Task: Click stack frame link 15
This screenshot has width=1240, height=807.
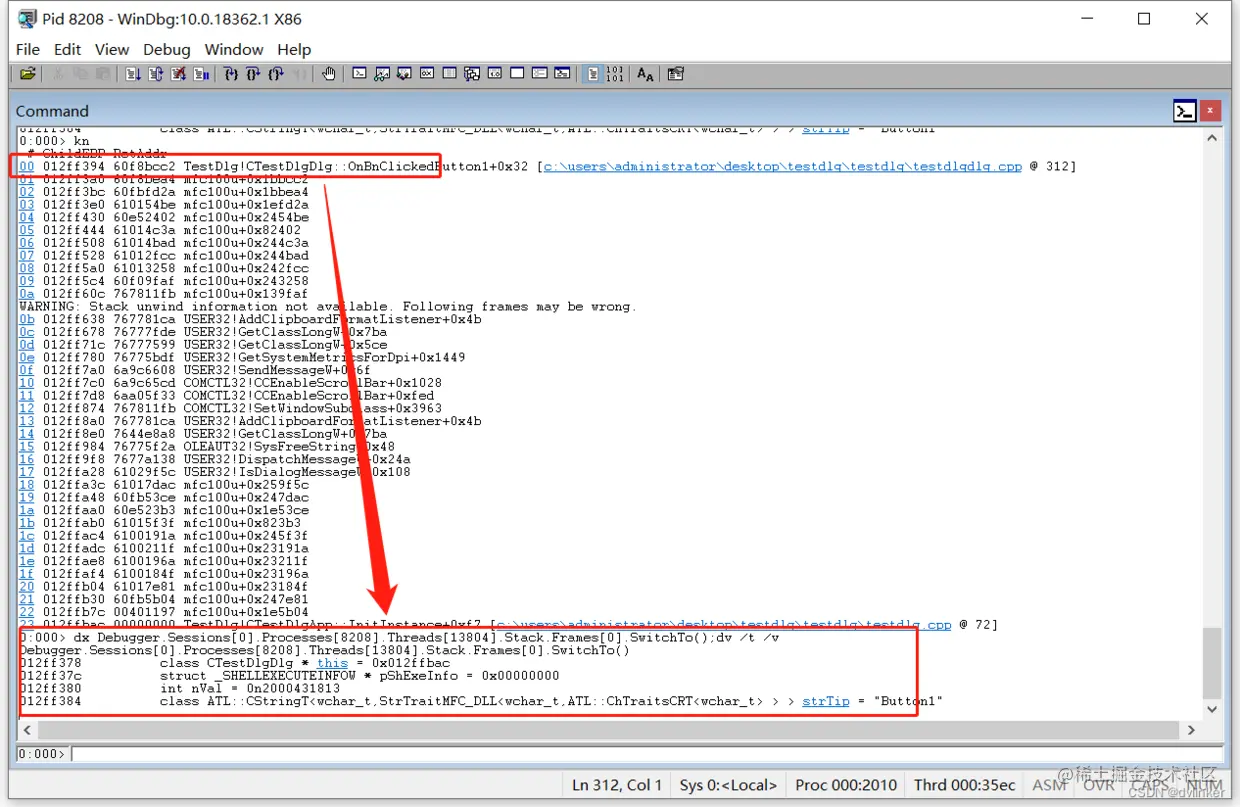Action: click(27, 447)
